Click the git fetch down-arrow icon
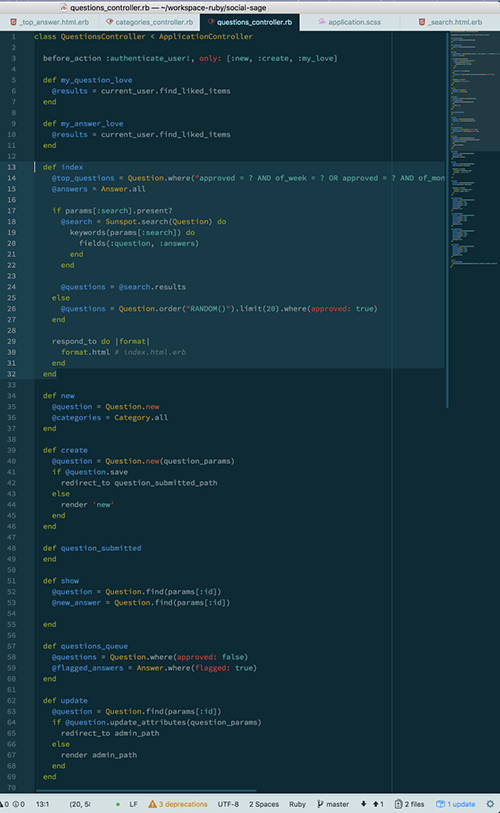This screenshot has height=813, width=500. (364, 804)
